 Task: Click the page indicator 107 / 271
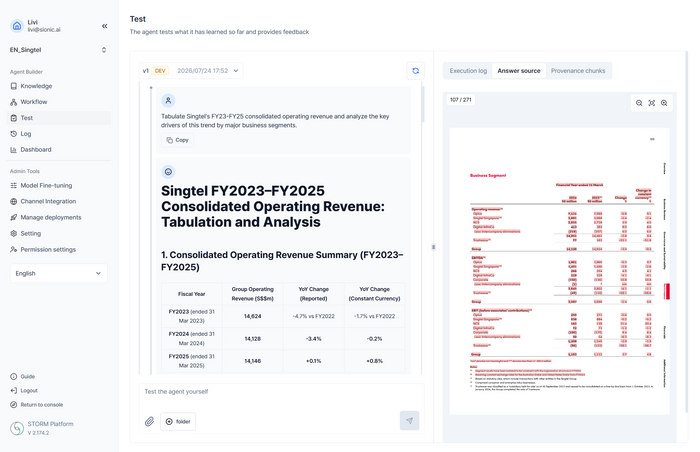(x=461, y=100)
